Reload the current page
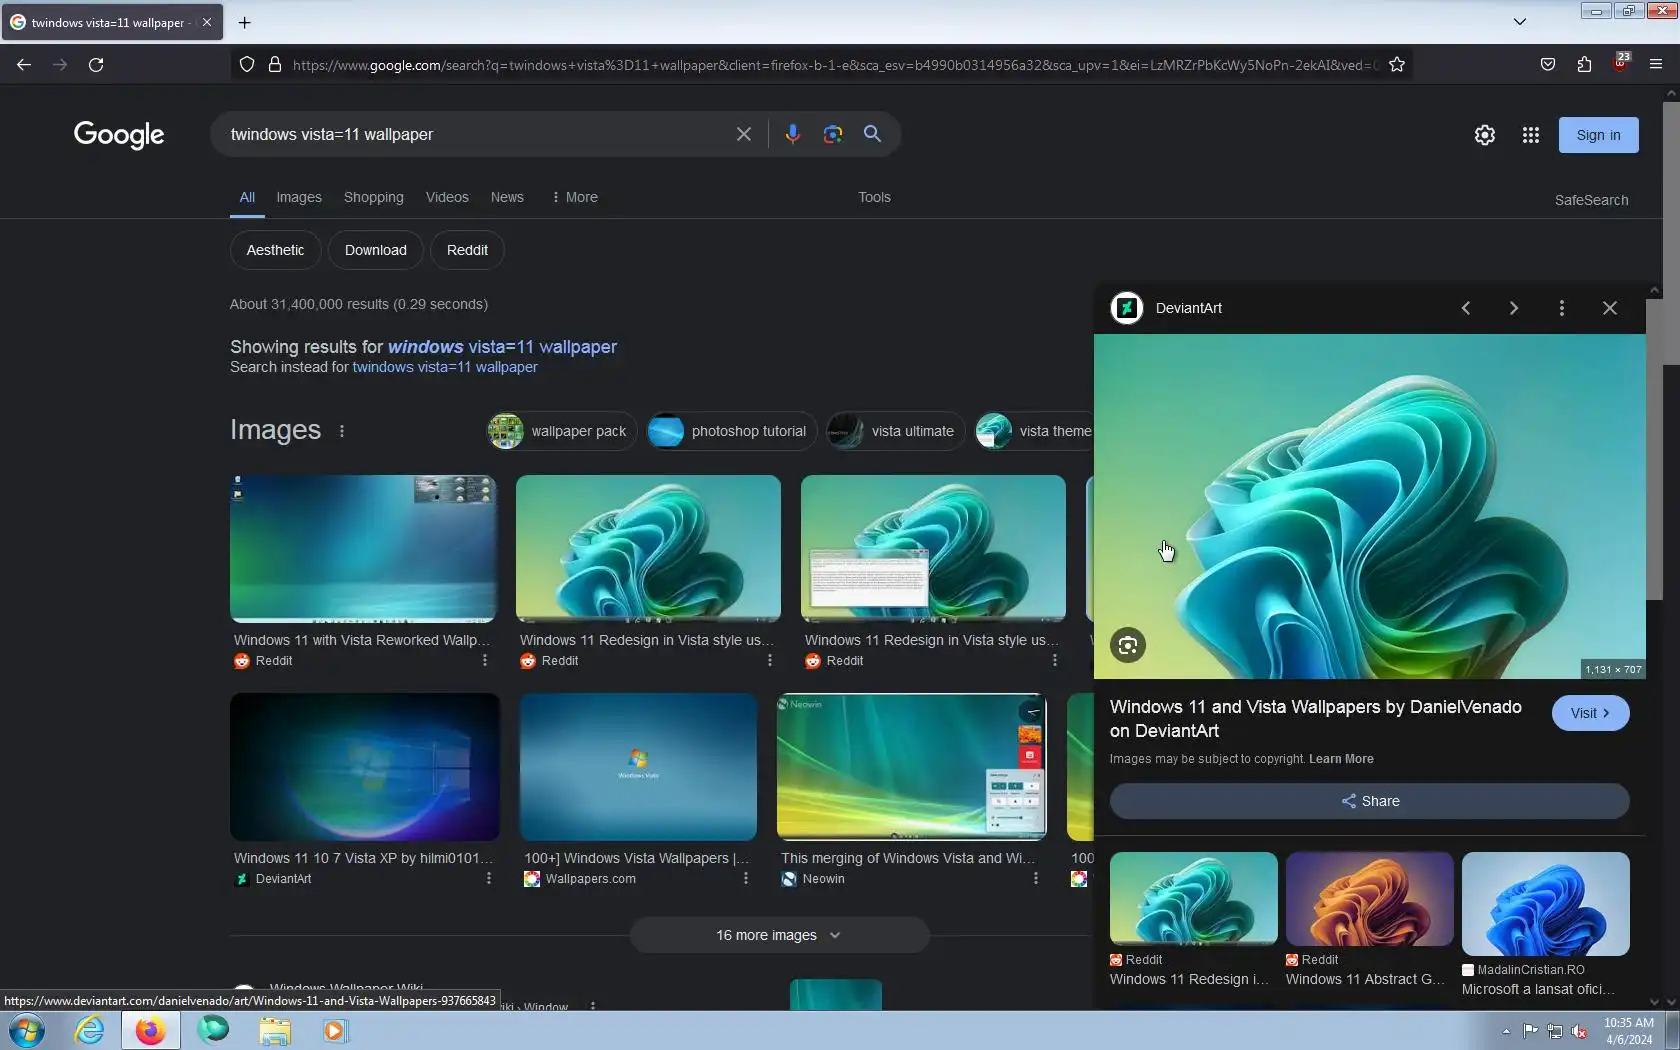The width and height of the screenshot is (1680, 1050). pos(96,65)
